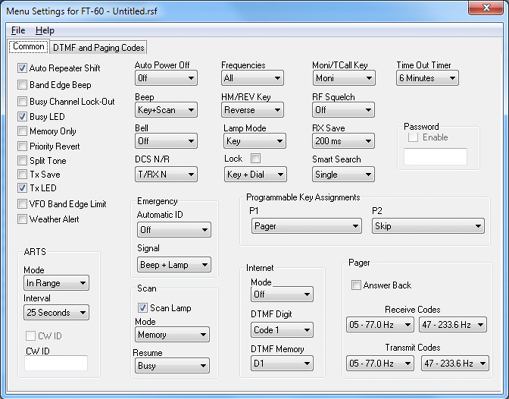Expand the HM/REV Key dropdown
509x399 pixels.
tap(252, 110)
